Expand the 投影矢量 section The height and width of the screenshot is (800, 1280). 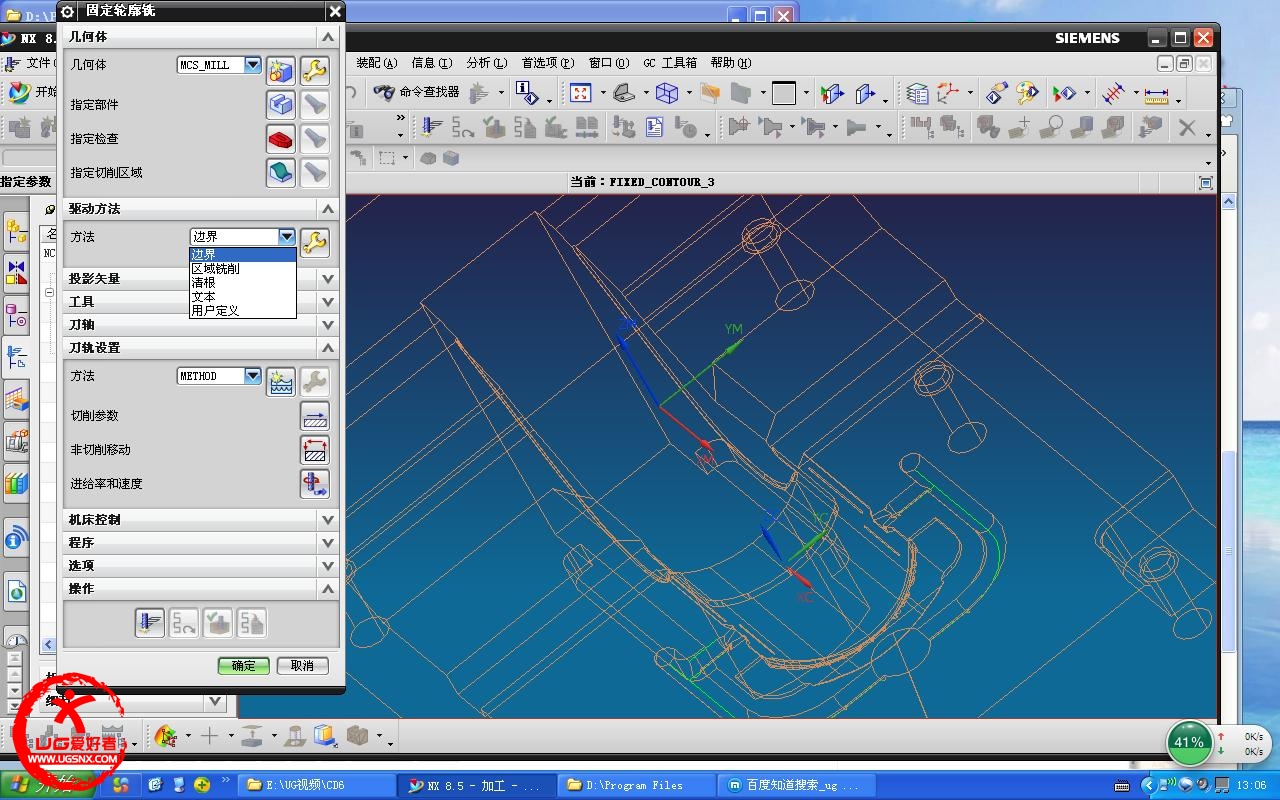327,279
